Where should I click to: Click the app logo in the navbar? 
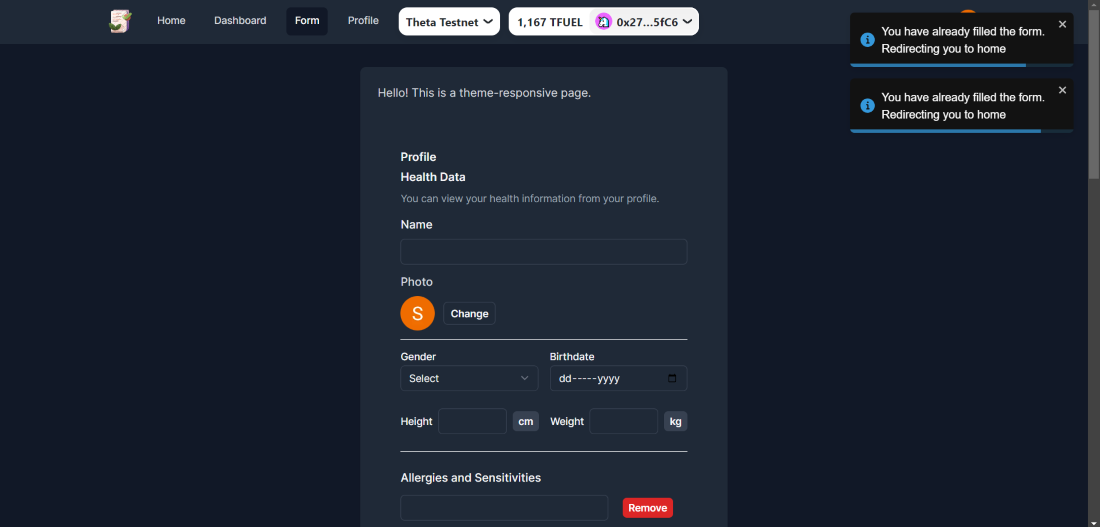pyautogui.click(x=120, y=21)
